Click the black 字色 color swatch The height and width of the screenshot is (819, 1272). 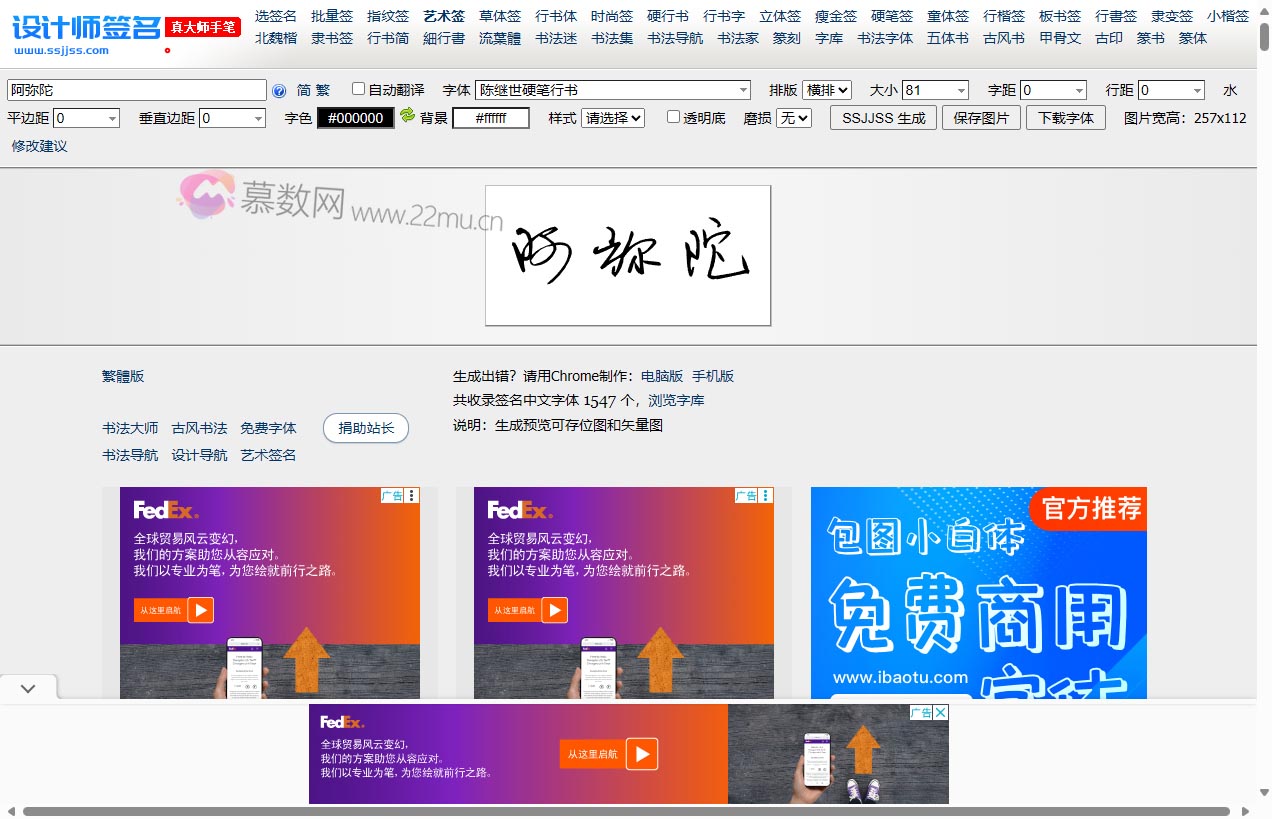tap(356, 118)
